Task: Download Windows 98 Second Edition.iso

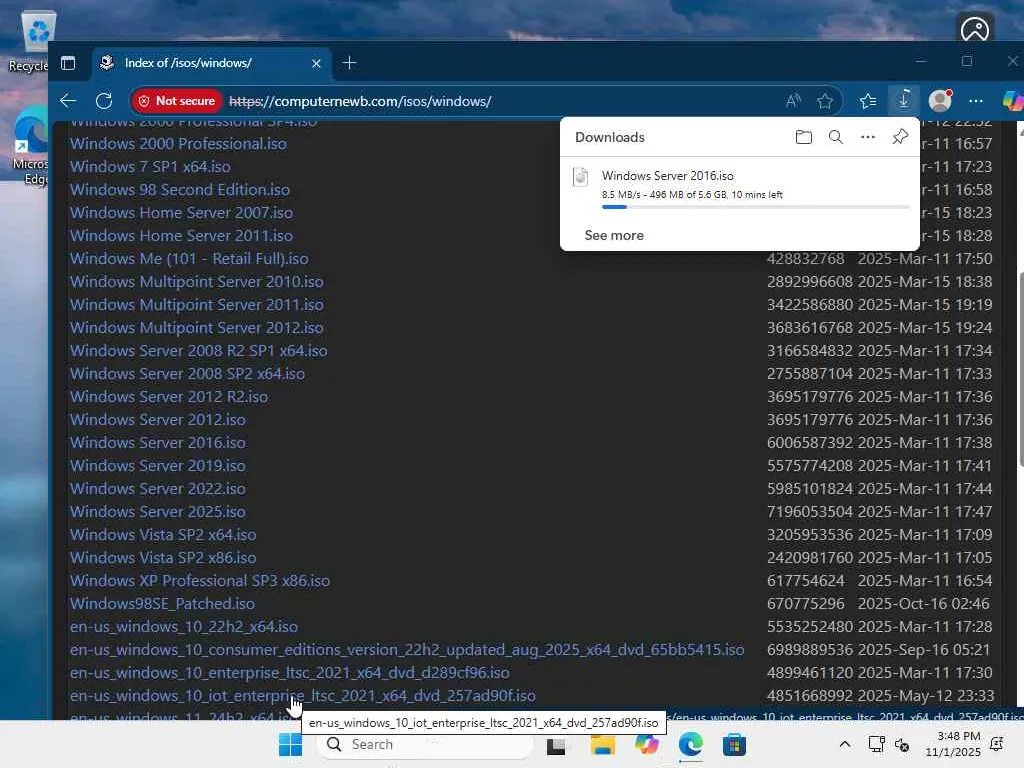Action: coord(180,189)
